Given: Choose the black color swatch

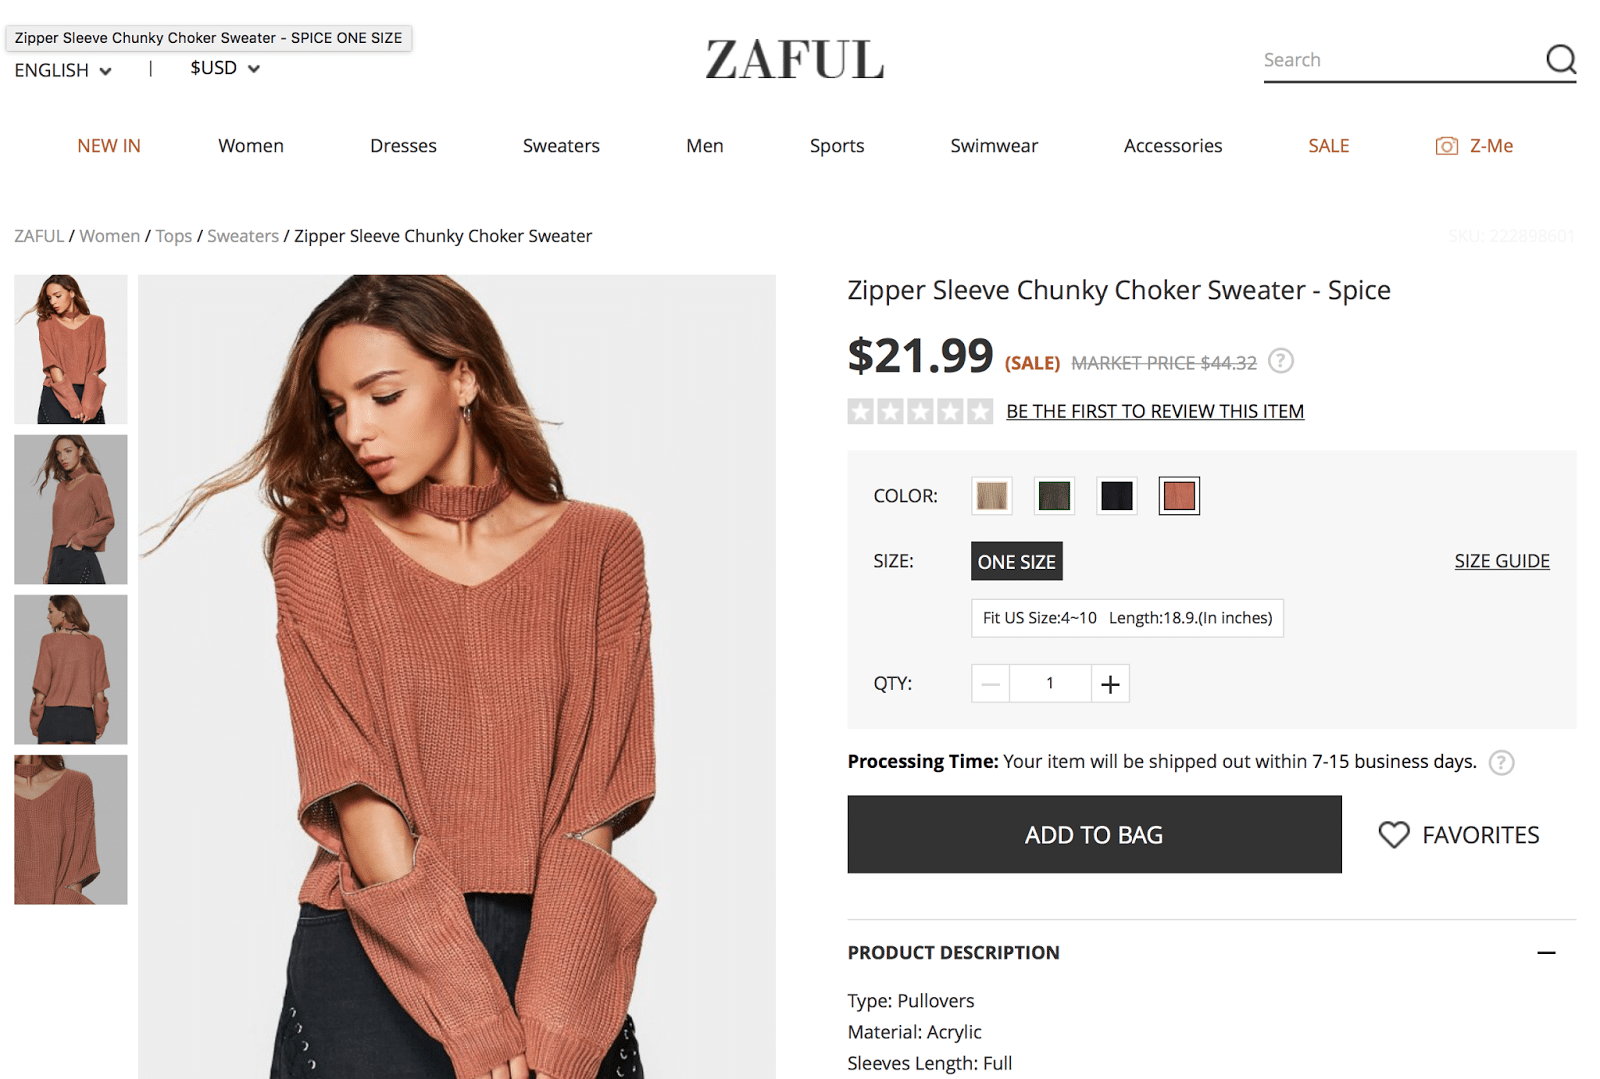Looking at the screenshot, I should [x=1116, y=496].
